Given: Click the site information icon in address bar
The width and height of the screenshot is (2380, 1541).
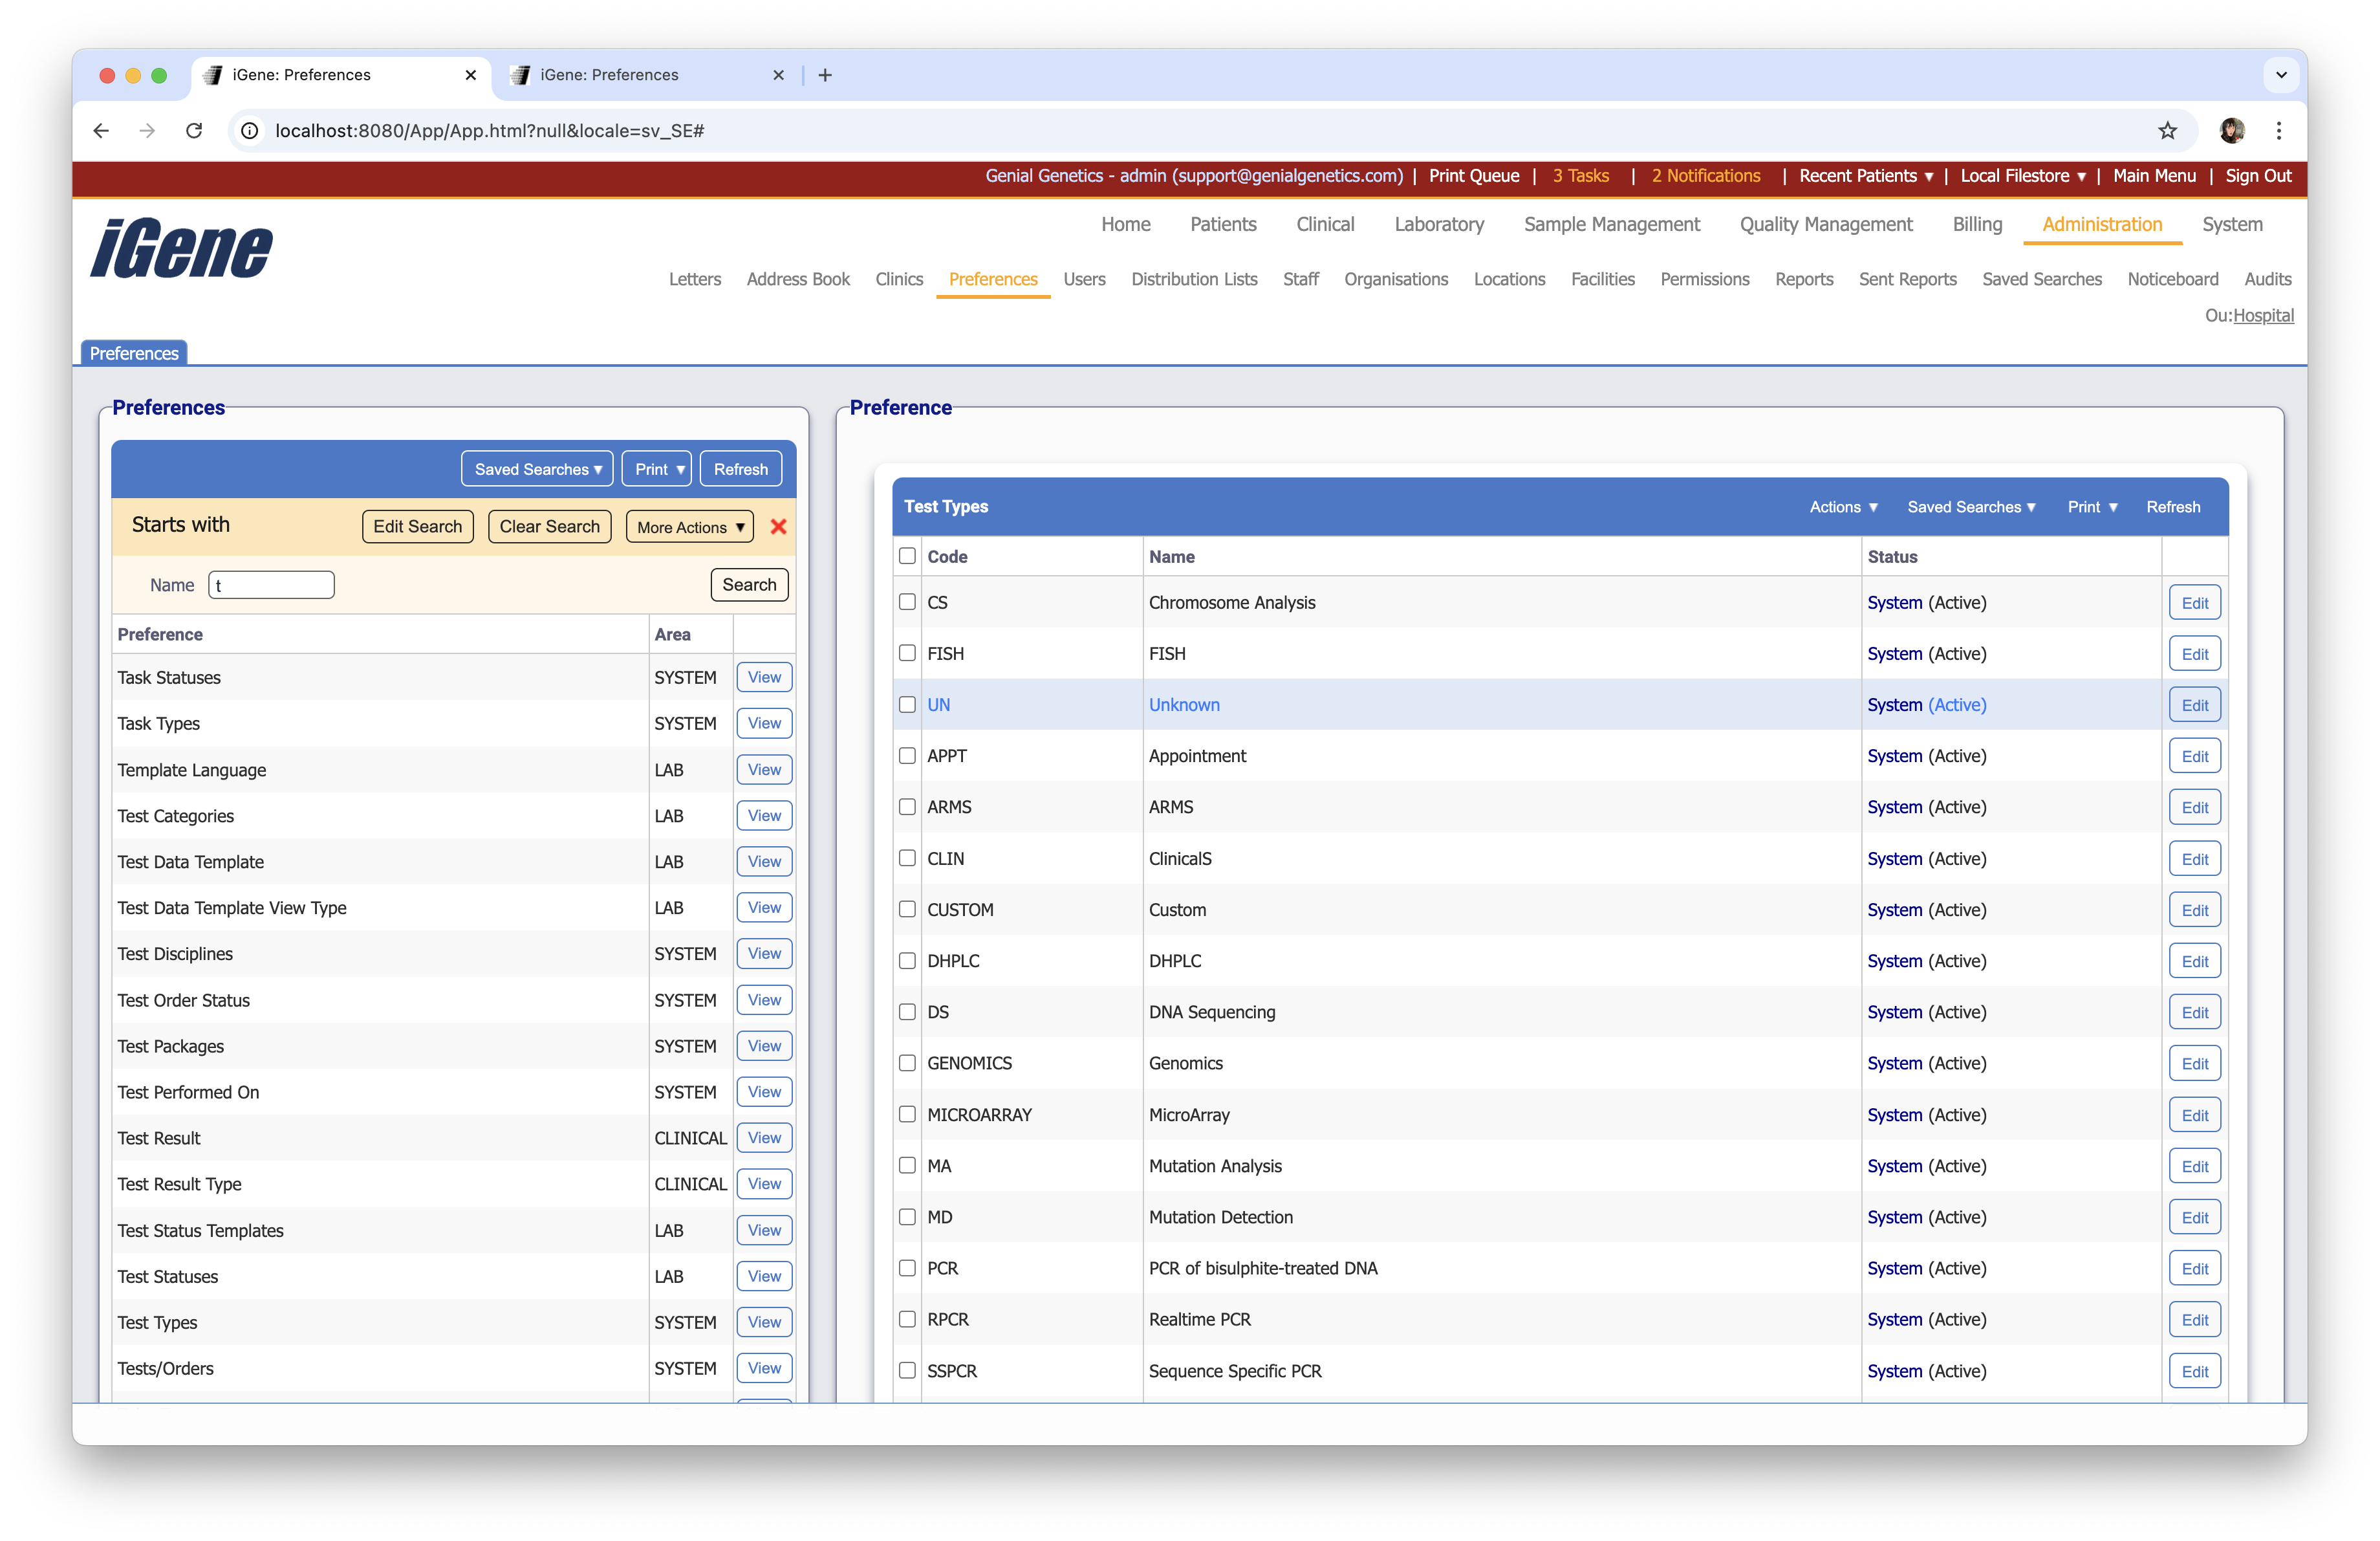Looking at the screenshot, I should (250, 131).
